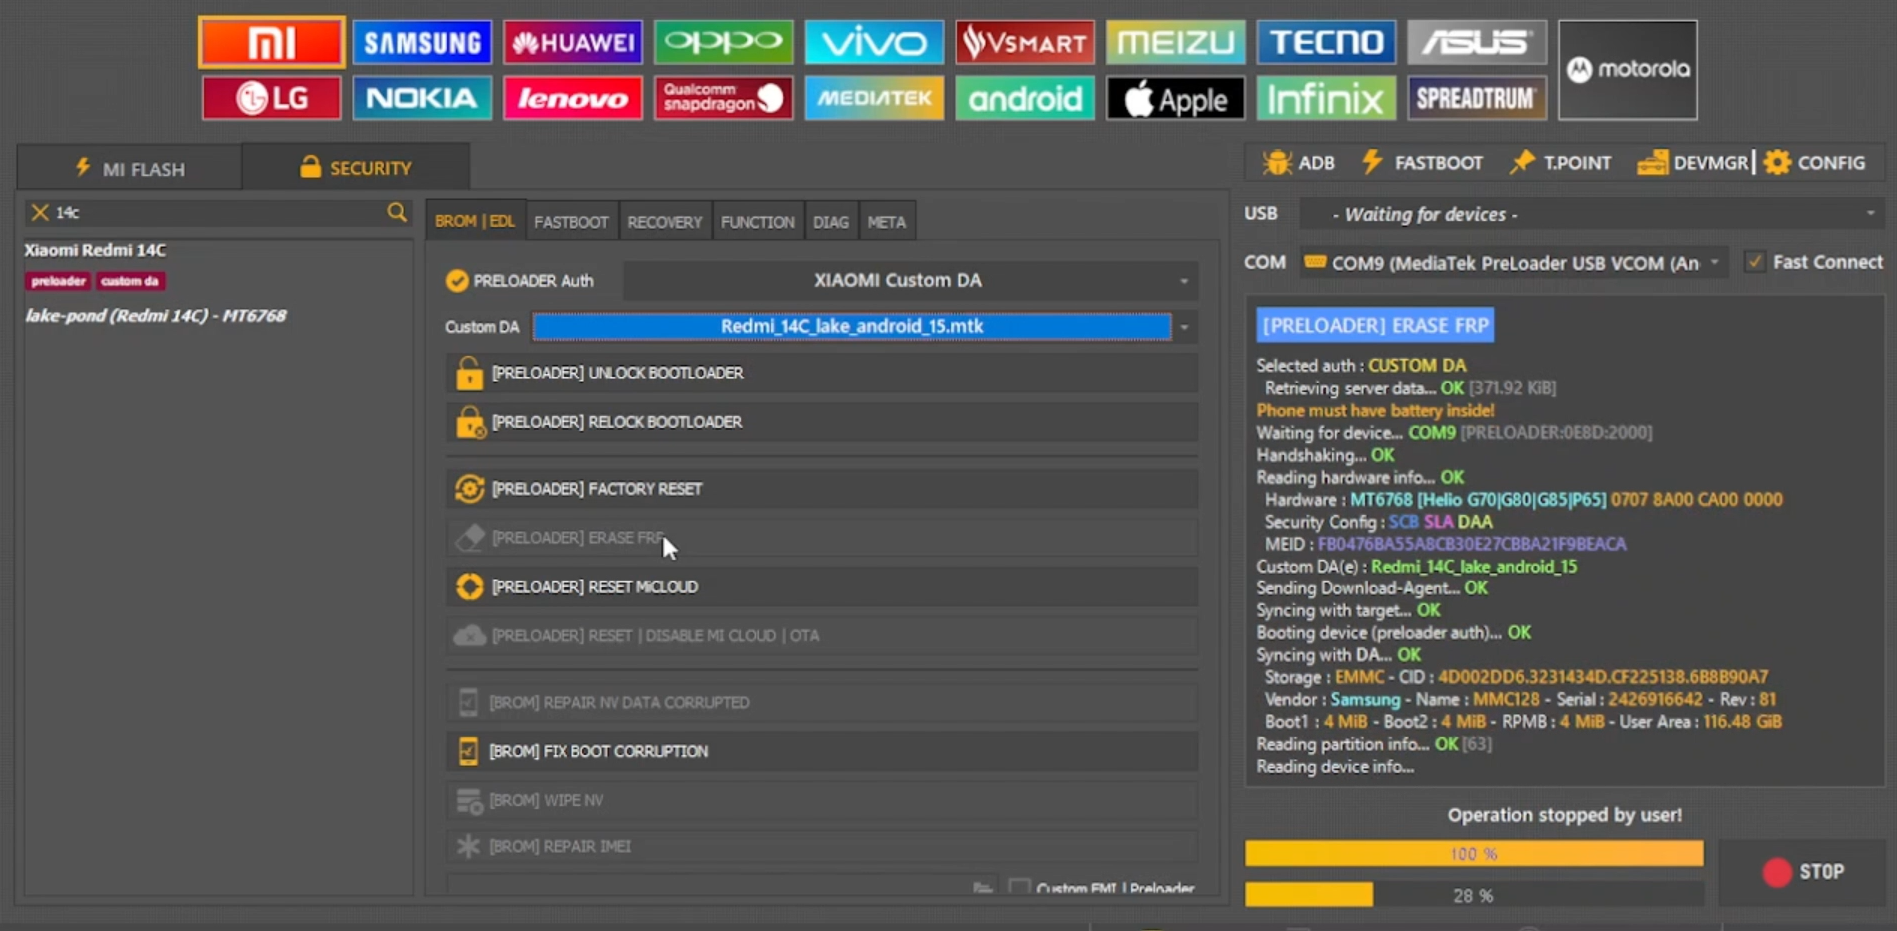
Task: Open the ADB toolbar tool
Action: tap(1298, 163)
